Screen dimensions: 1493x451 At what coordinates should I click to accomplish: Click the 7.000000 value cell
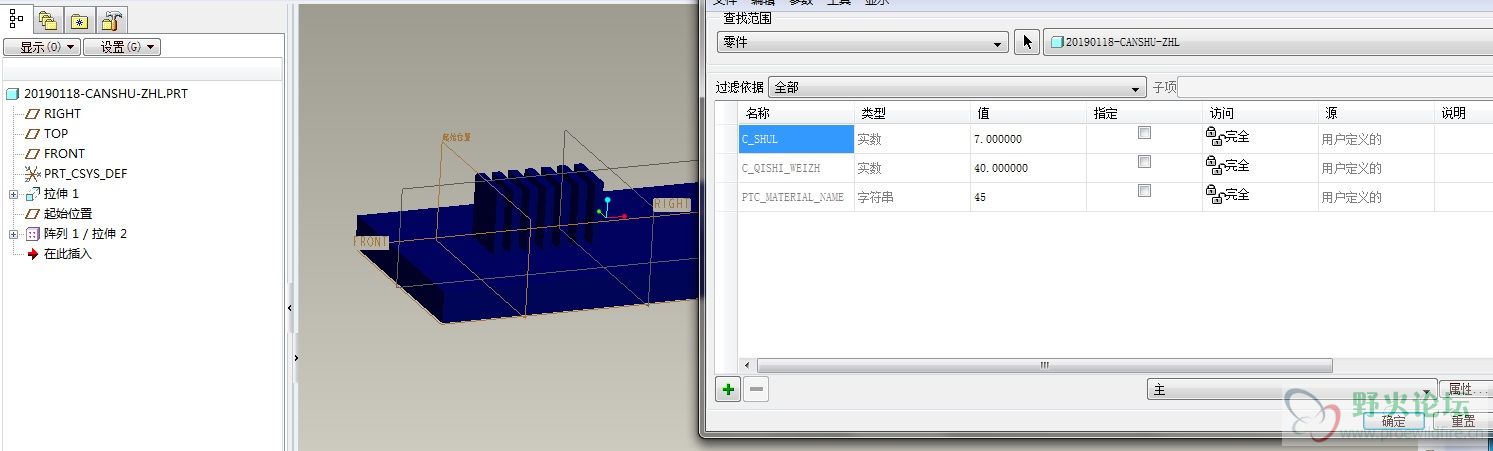(x=1028, y=139)
